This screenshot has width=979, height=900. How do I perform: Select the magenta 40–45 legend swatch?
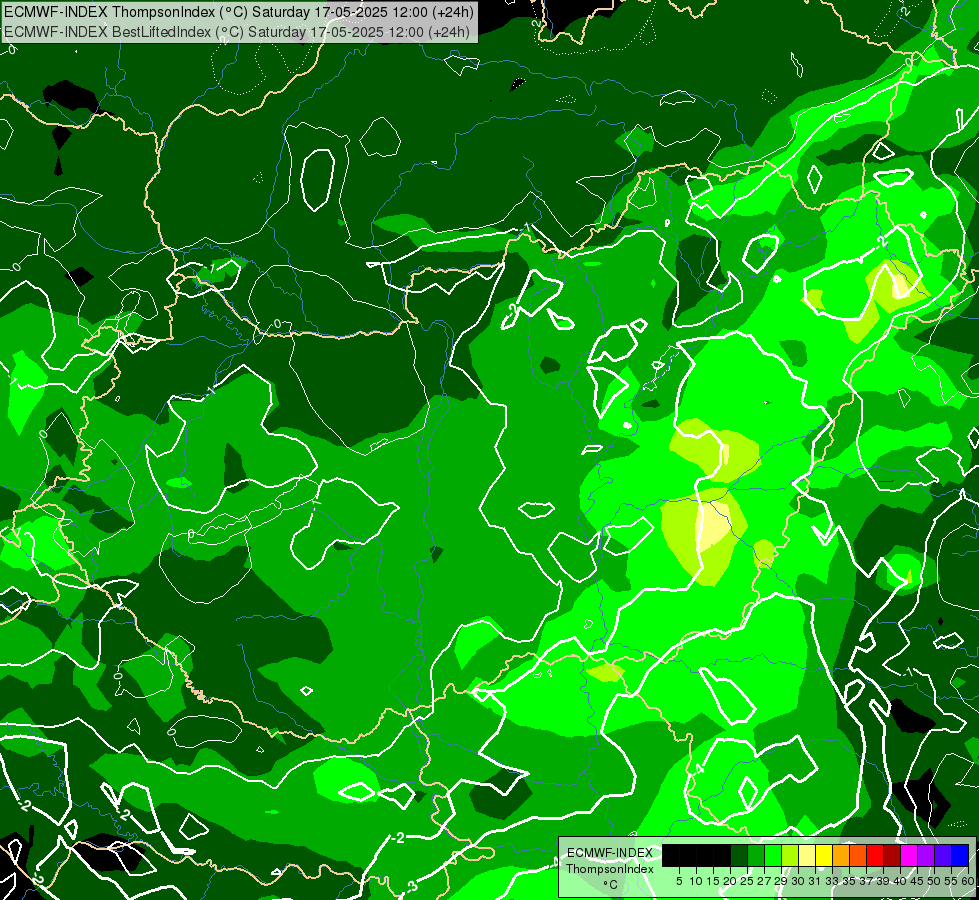tap(909, 855)
